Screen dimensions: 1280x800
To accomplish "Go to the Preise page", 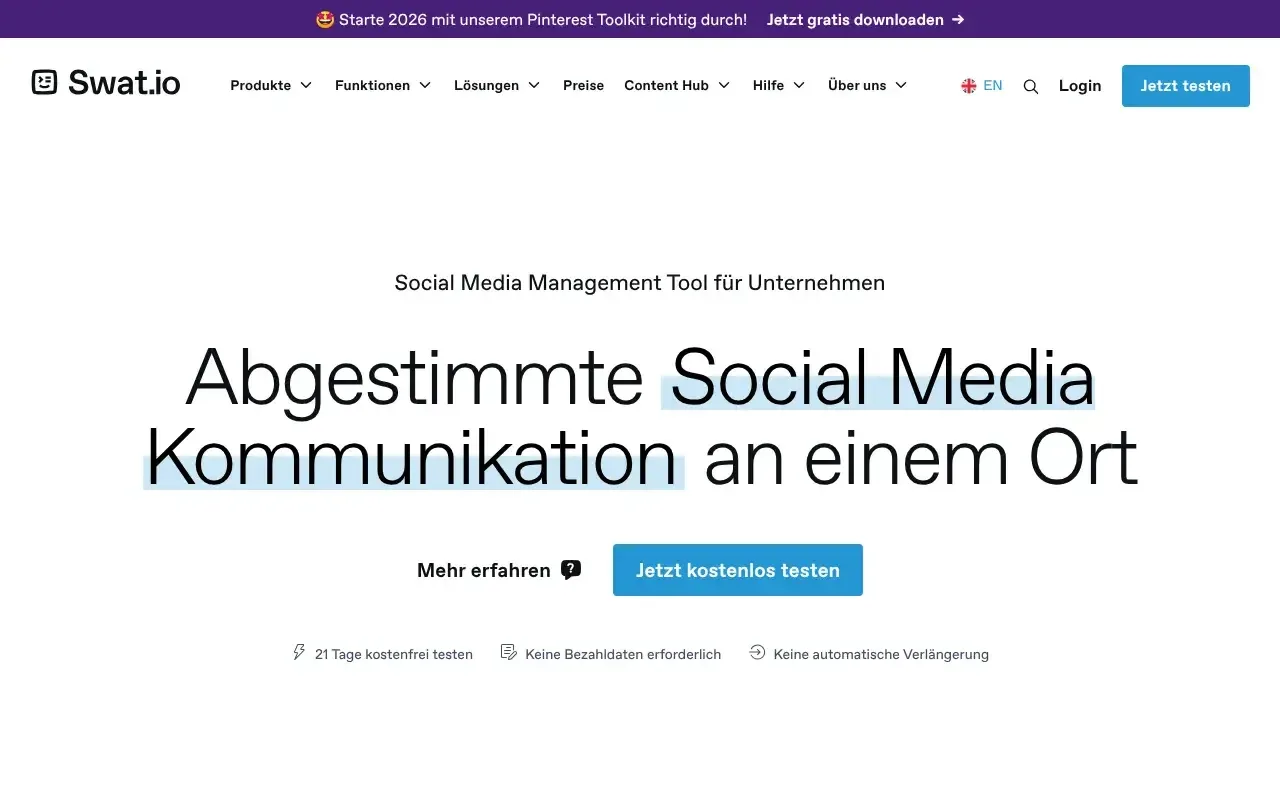I will click(583, 86).
